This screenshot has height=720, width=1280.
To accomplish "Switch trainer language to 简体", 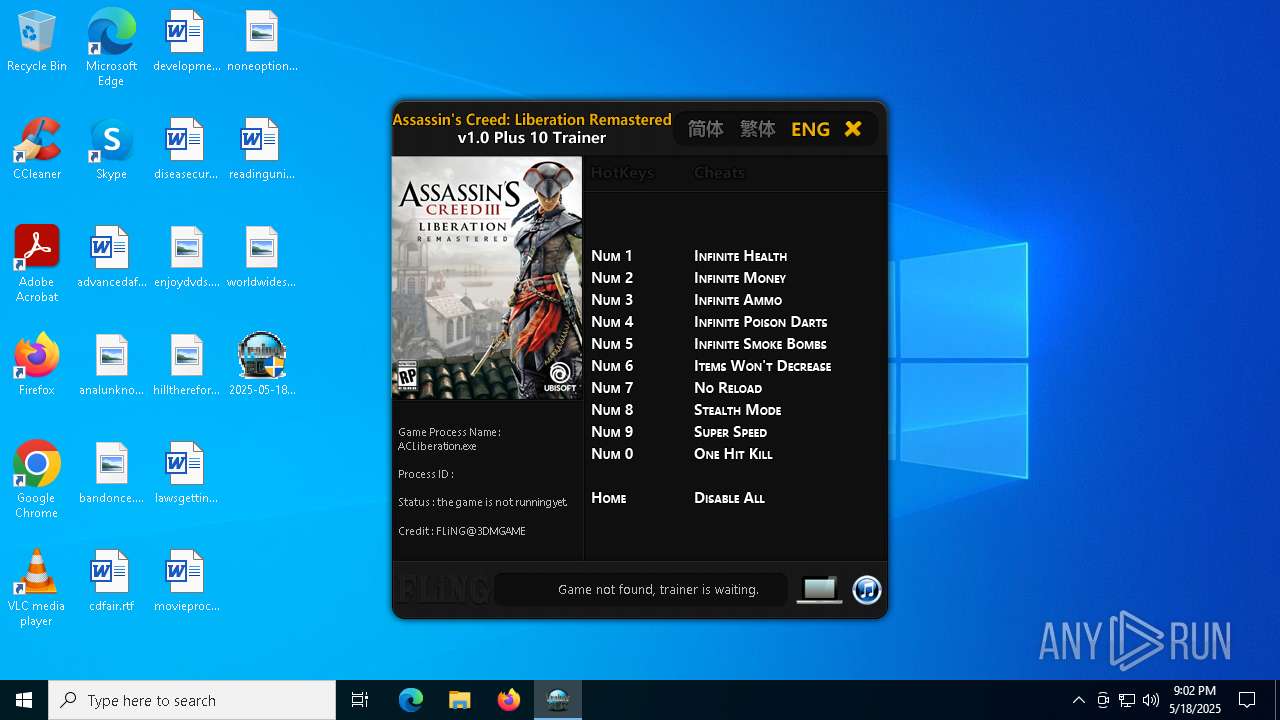I will (x=706, y=129).
